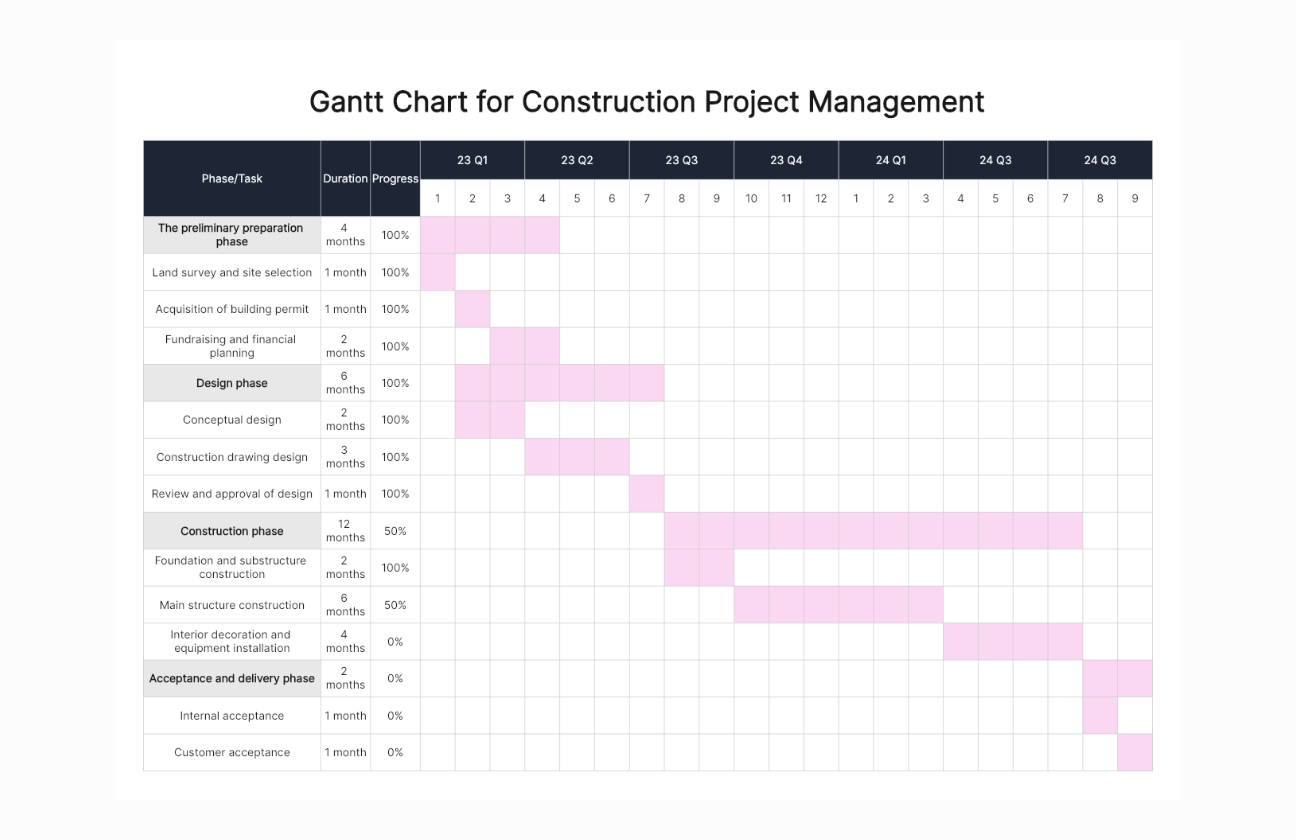Select month 12 in the timeline header
Screen dimensions: 1296x840
click(821, 198)
